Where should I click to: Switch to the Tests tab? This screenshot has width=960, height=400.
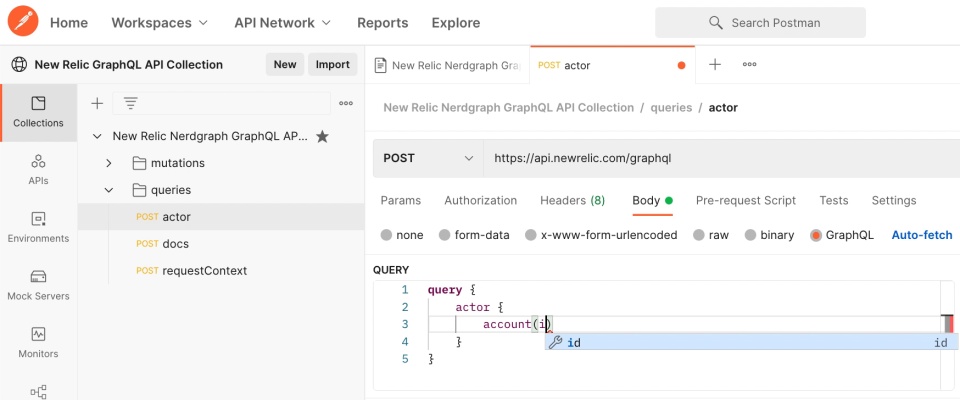(x=834, y=200)
